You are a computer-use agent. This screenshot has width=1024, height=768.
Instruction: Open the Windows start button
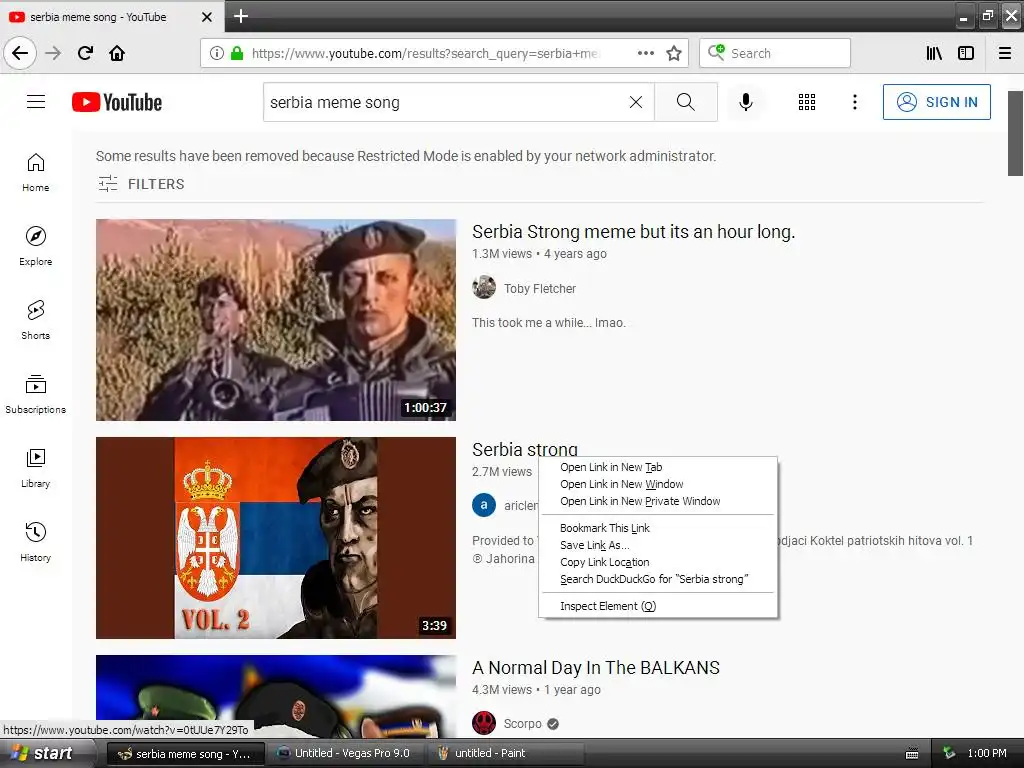coord(44,753)
